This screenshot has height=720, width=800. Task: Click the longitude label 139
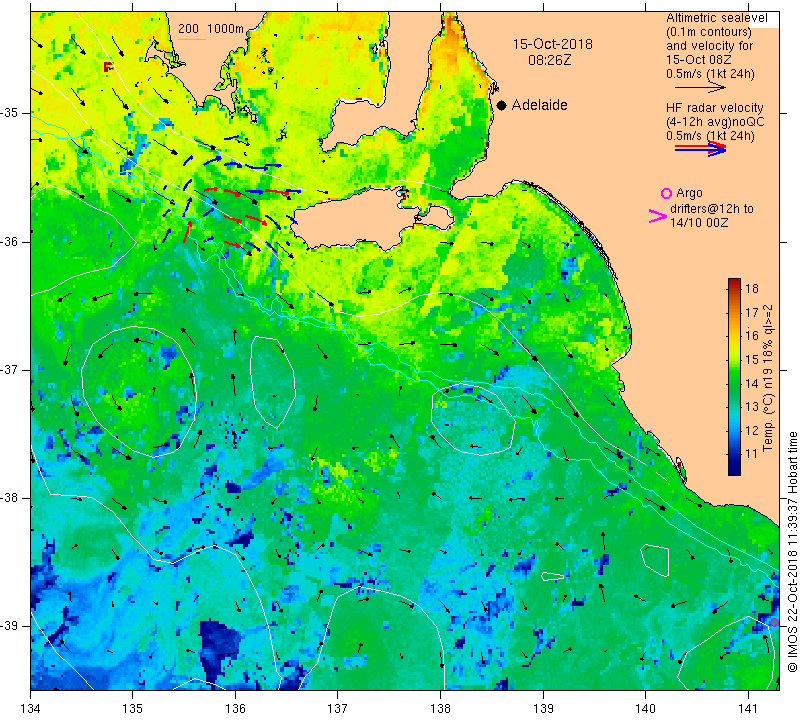[x=543, y=708]
